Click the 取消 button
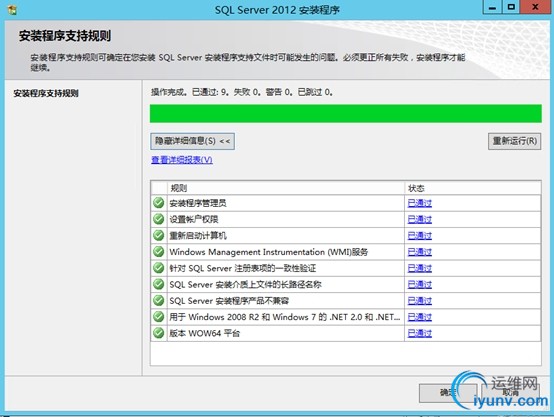 point(511,392)
